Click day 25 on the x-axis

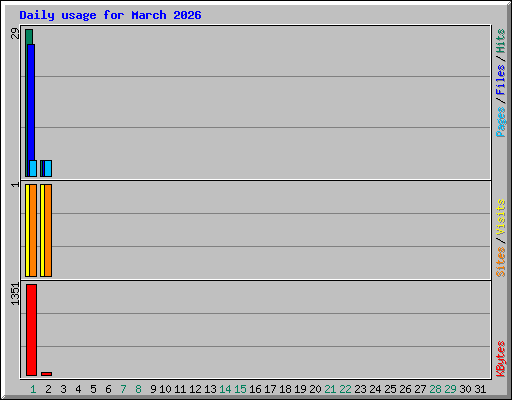tap(390, 389)
